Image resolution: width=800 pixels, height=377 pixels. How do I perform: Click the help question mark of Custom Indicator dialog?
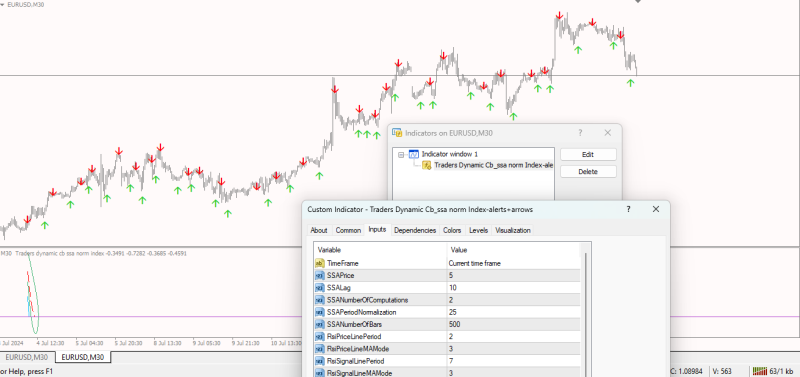coord(628,209)
